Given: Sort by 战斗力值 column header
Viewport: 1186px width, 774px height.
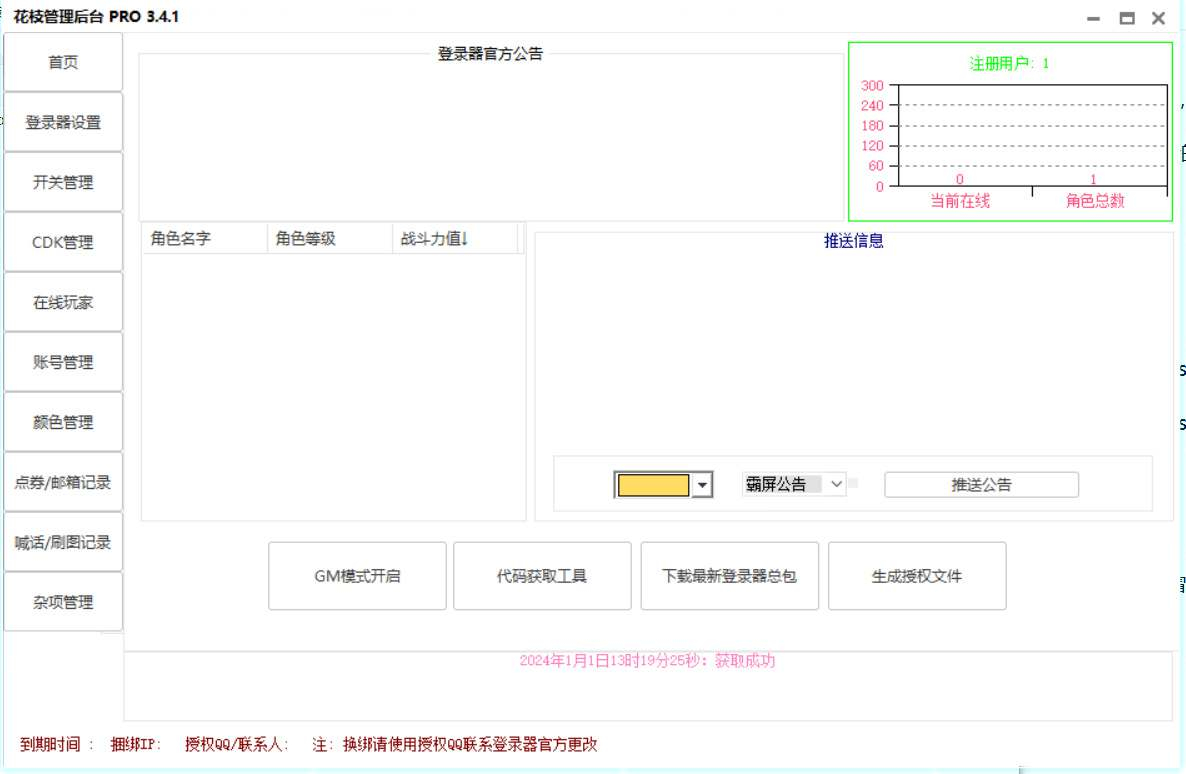Looking at the screenshot, I should (x=455, y=238).
